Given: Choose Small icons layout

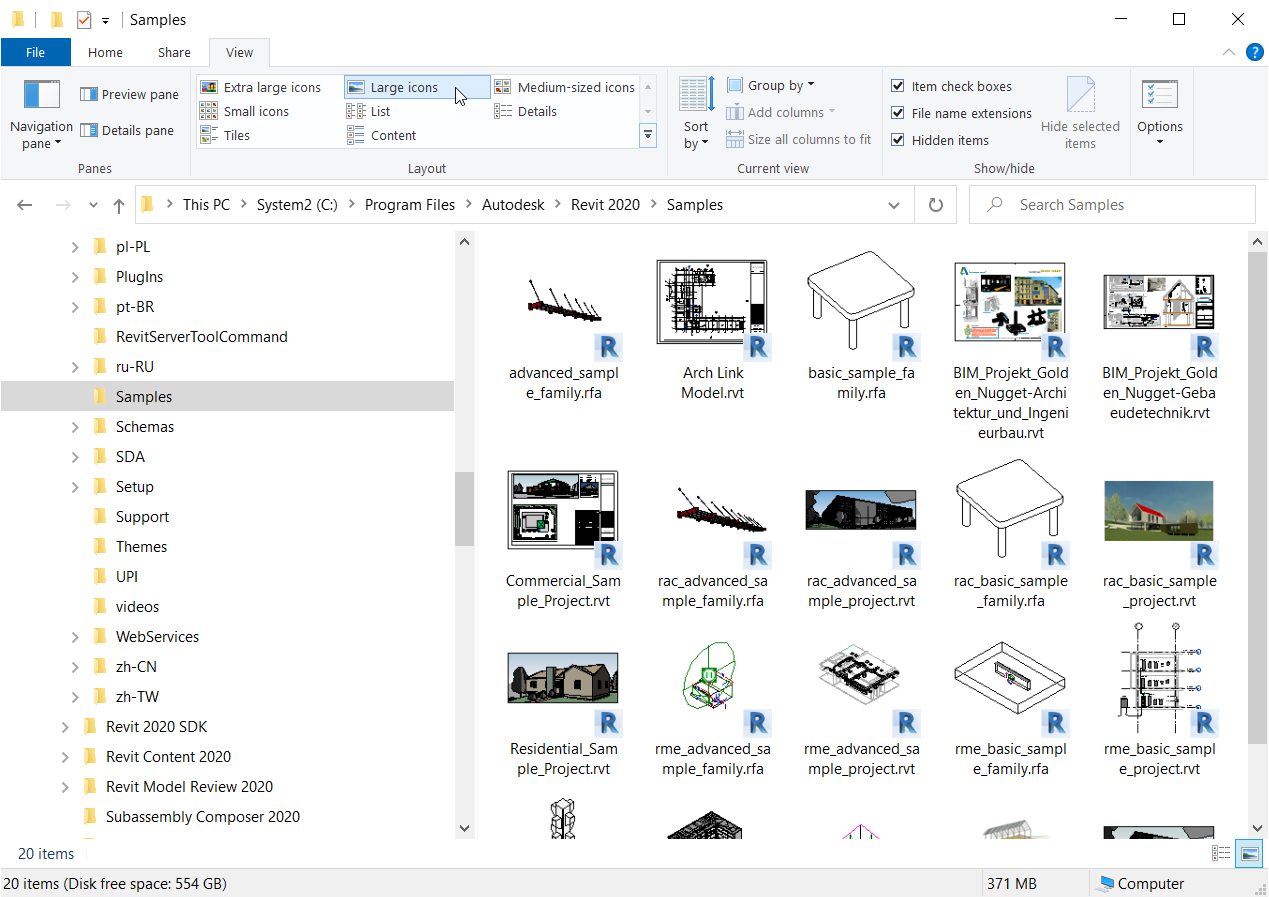Looking at the screenshot, I should click(245, 111).
